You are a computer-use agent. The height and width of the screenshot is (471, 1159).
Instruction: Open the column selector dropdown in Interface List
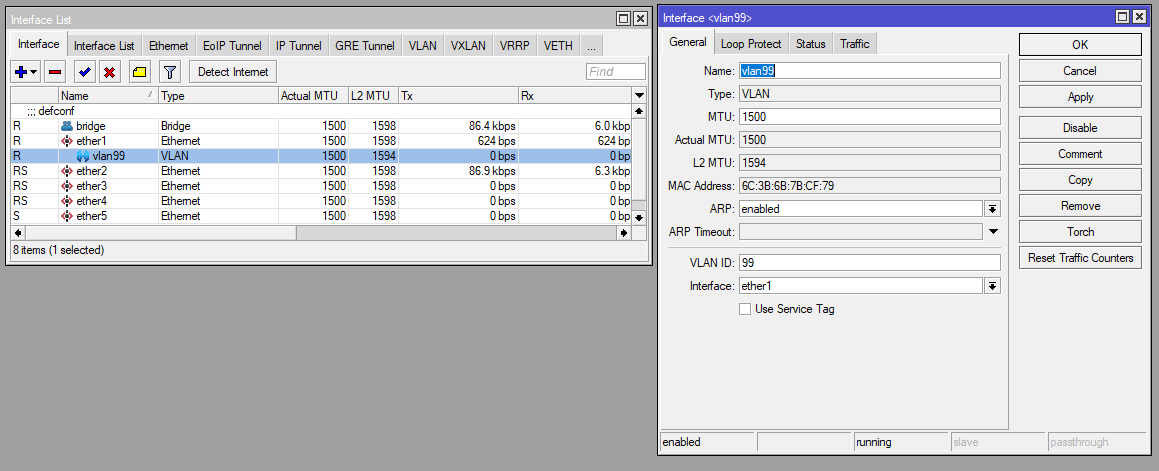[639, 95]
